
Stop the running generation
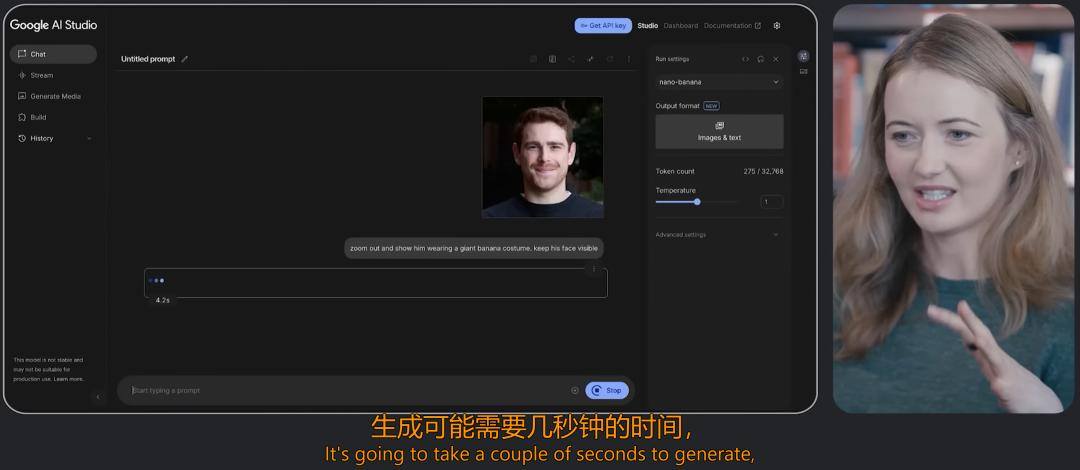click(607, 390)
